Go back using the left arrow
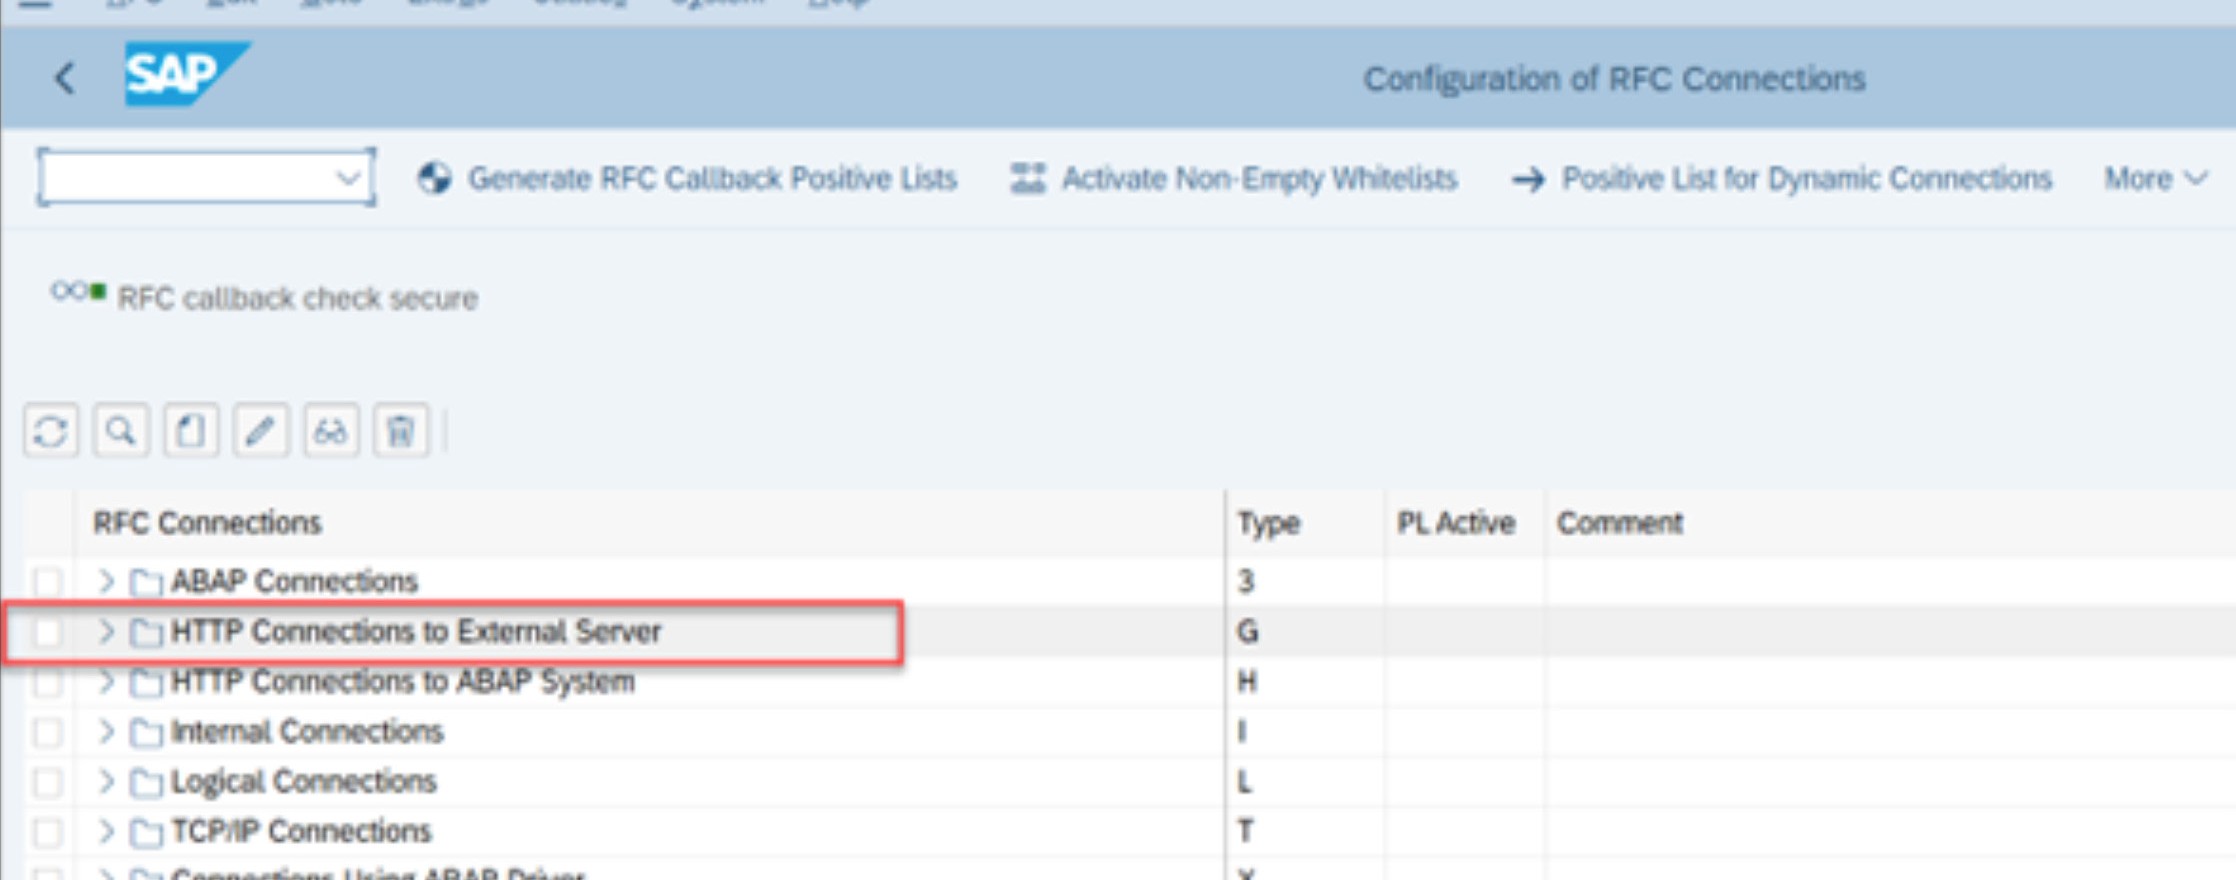Viewport: 2236px width, 880px height. click(x=65, y=78)
